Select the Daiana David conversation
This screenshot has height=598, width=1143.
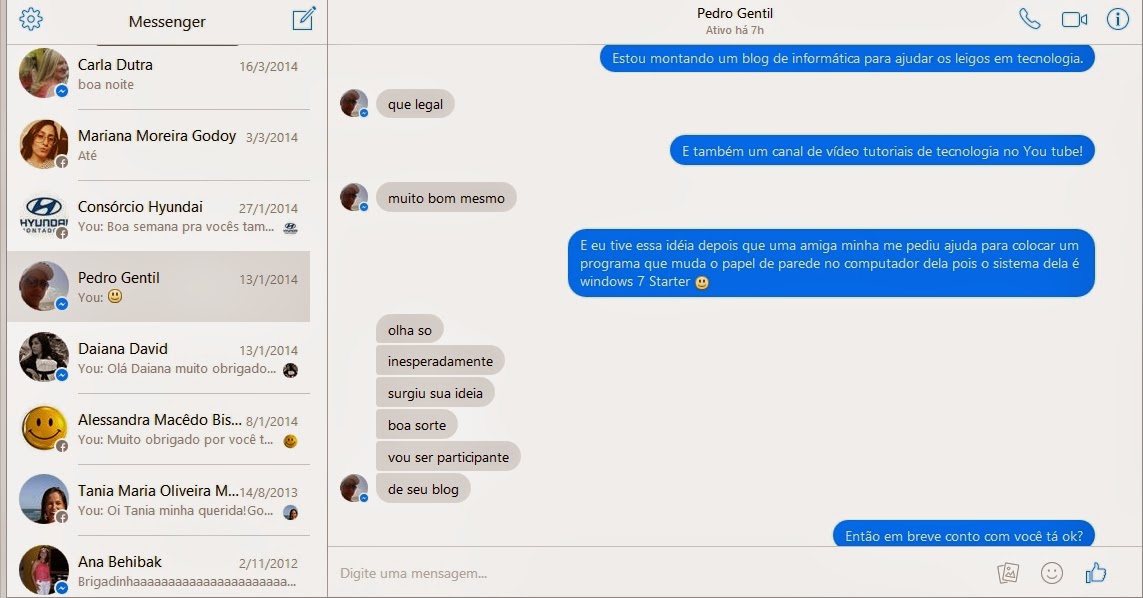158,358
